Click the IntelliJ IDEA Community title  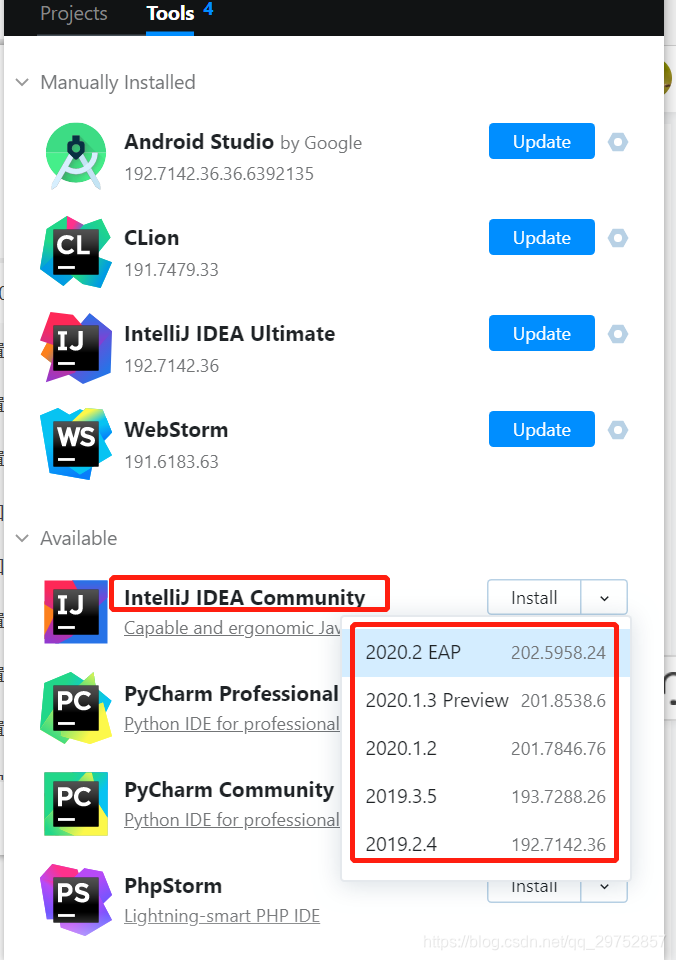point(244,598)
